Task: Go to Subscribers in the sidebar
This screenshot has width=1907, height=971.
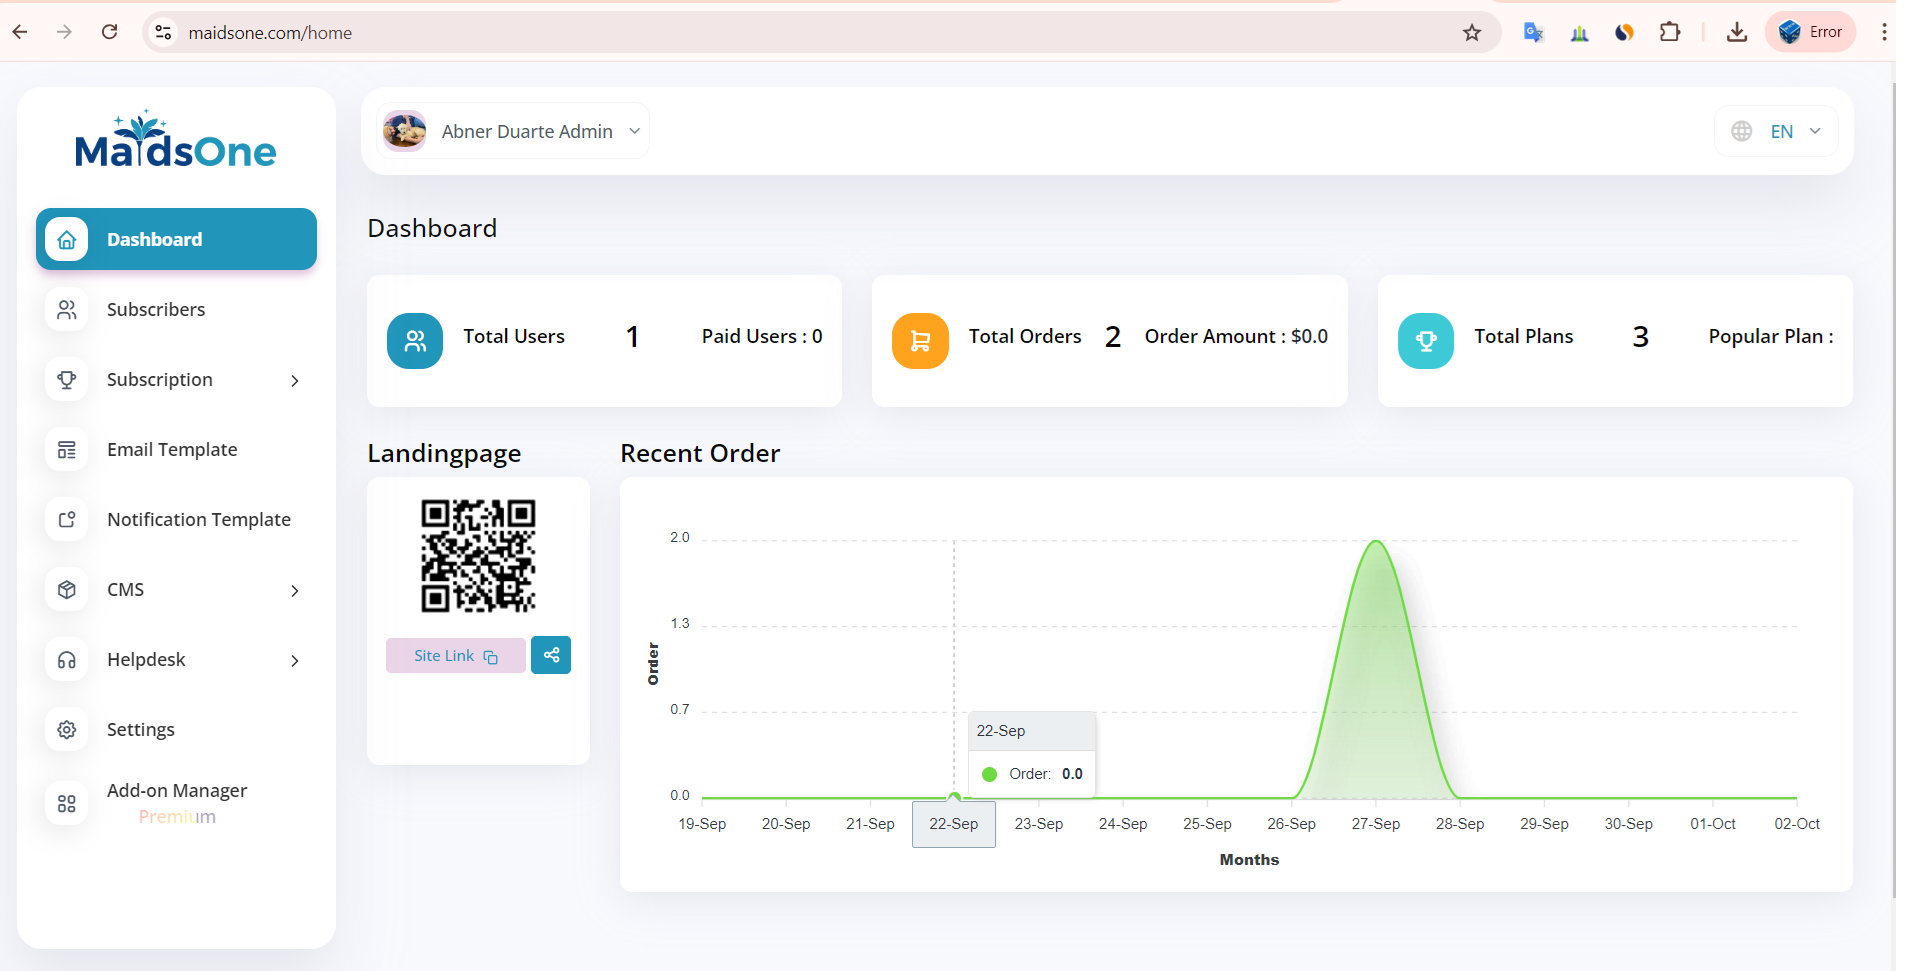Action: [156, 310]
